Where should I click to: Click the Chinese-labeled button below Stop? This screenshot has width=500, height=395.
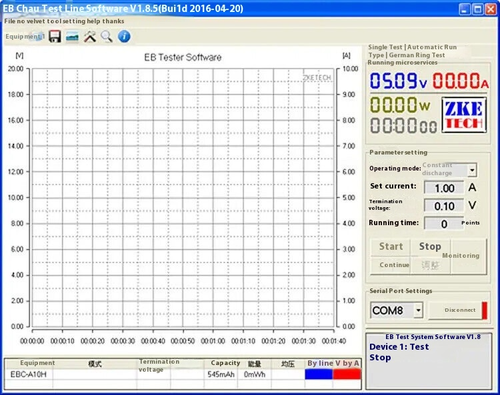(430, 265)
